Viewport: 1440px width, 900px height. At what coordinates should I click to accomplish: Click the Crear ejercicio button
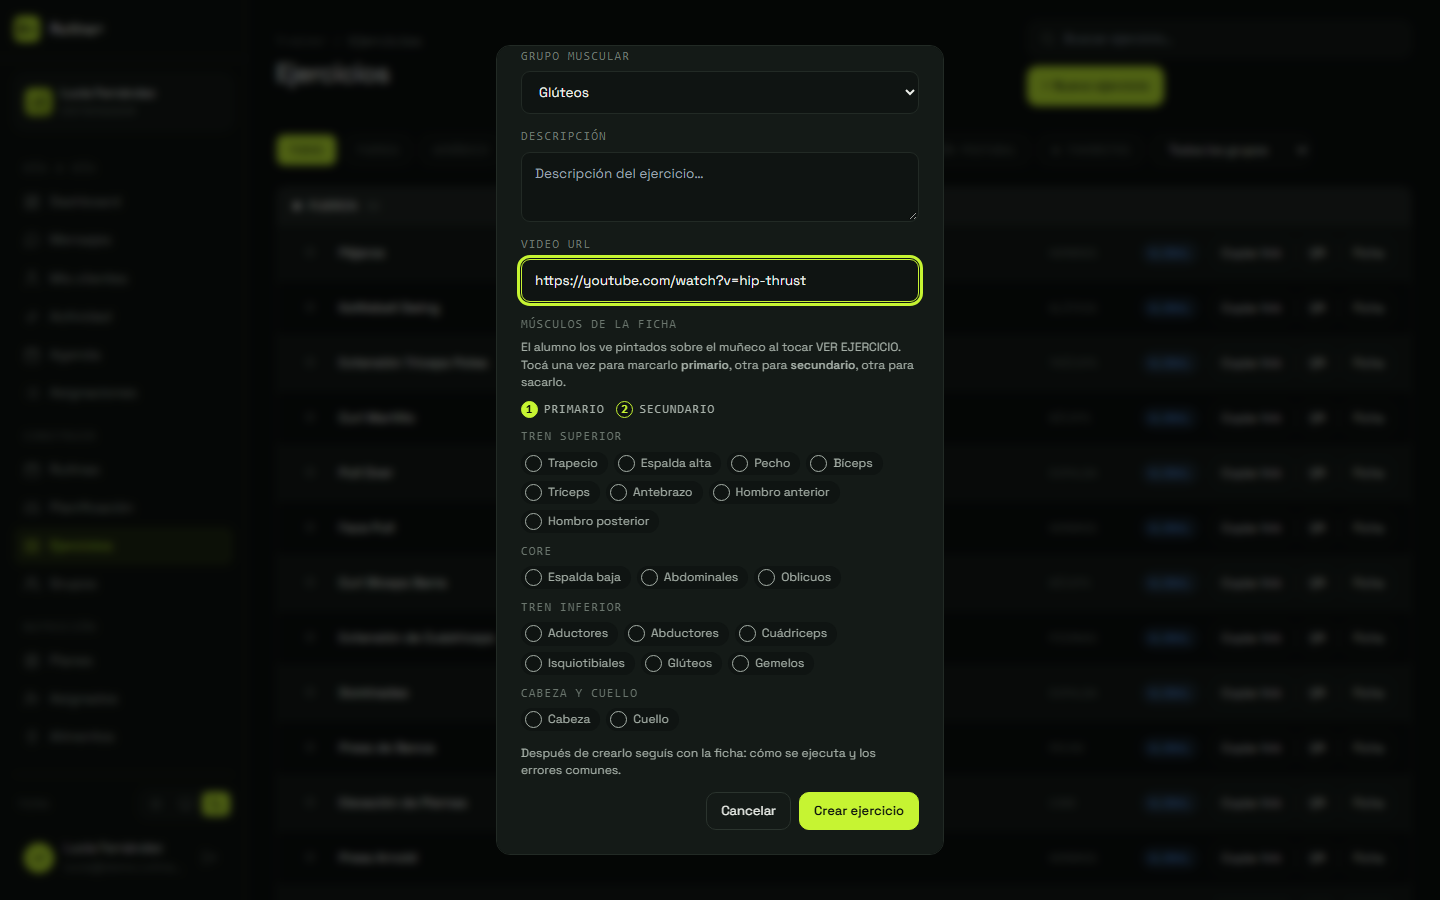click(859, 811)
